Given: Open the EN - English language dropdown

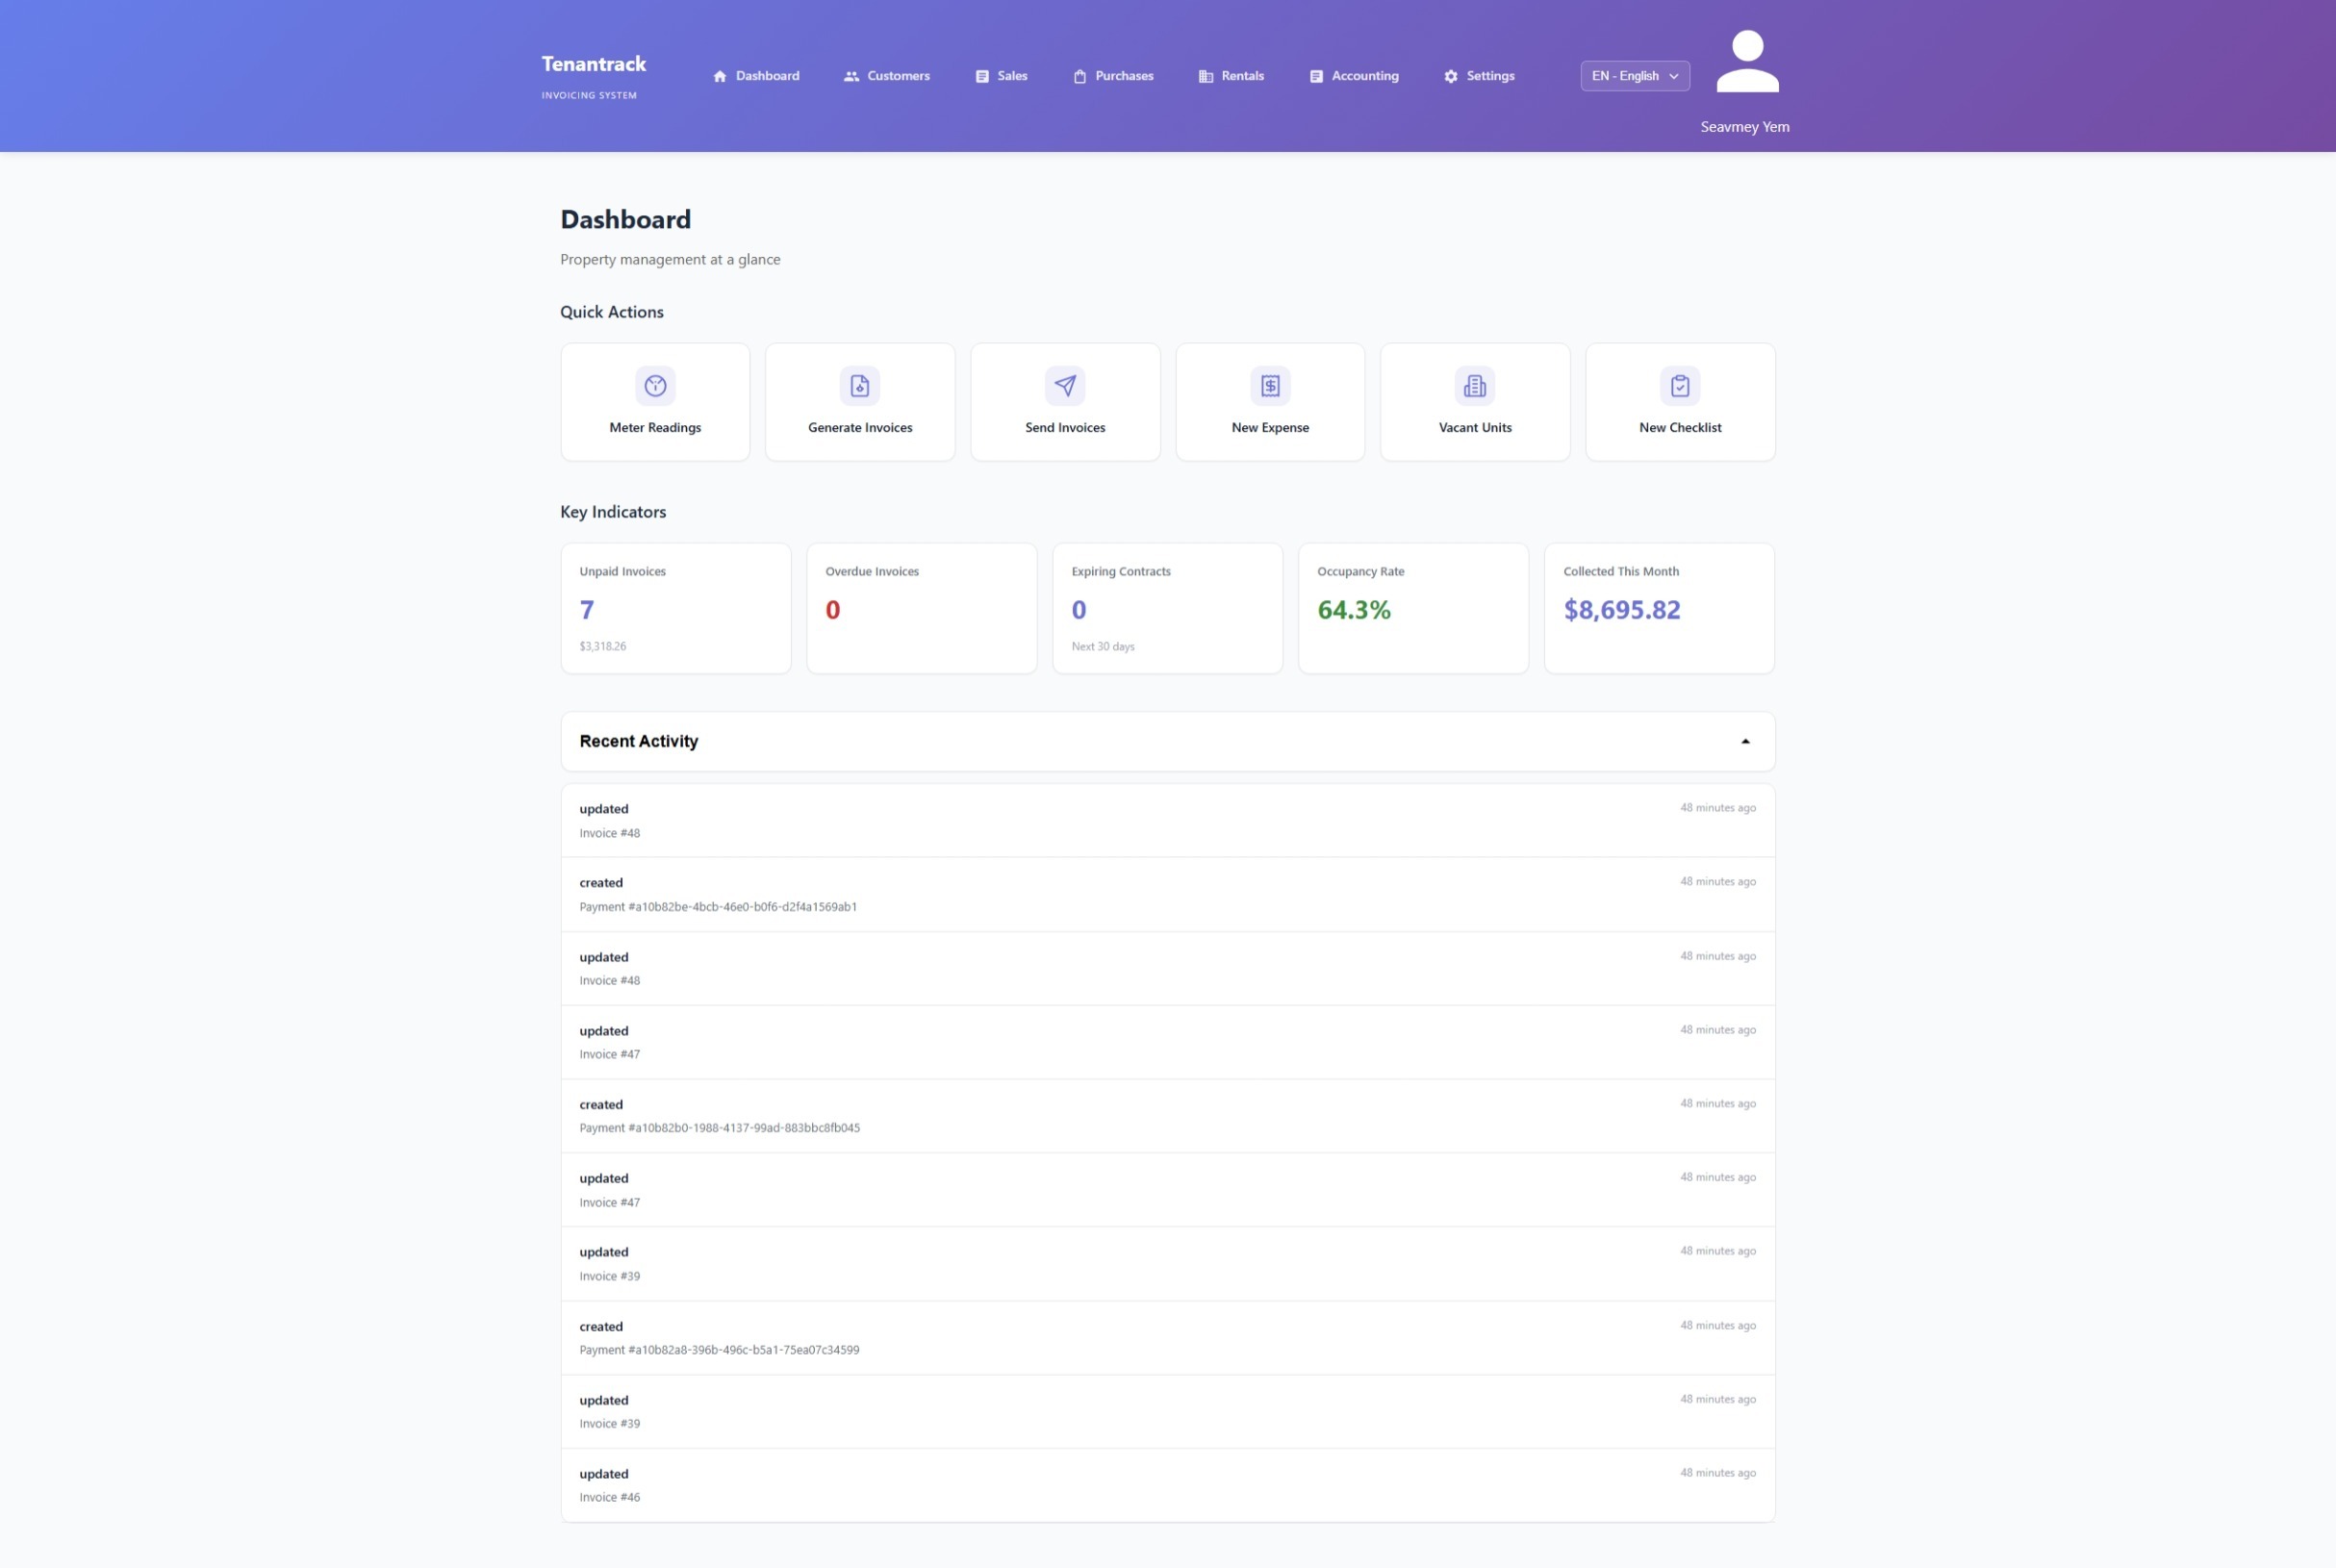Looking at the screenshot, I should tap(1634, 76).
